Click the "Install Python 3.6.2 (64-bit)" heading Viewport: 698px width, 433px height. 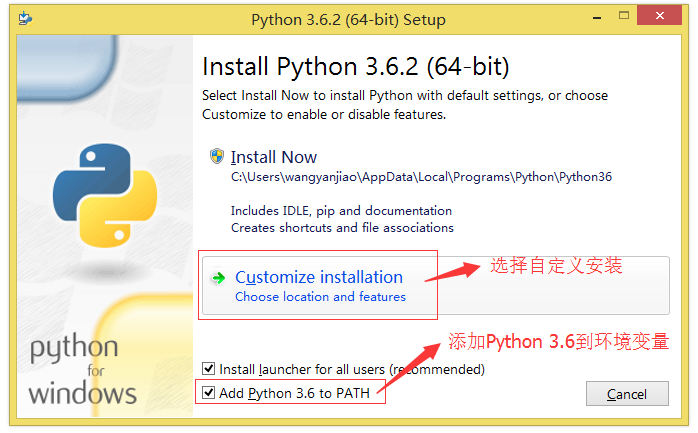tap(356, 67)
